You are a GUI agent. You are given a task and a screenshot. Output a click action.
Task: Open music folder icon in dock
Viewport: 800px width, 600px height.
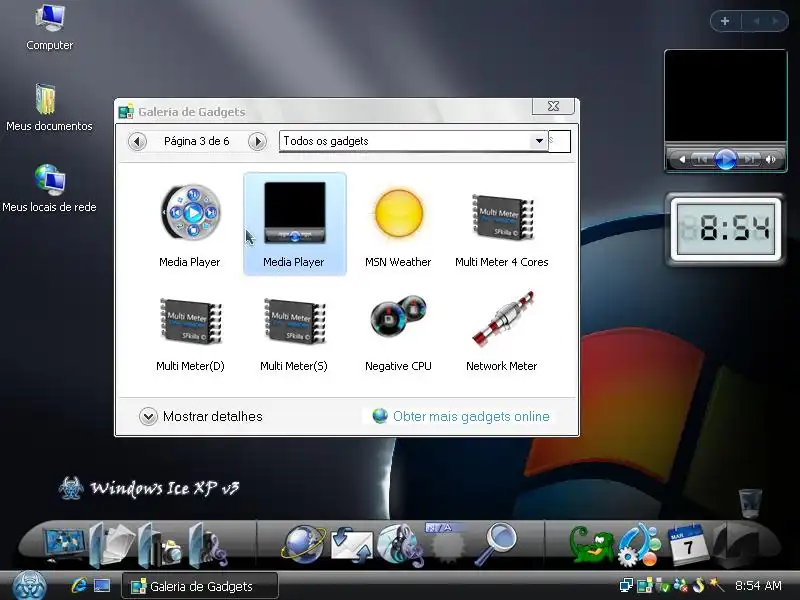click(x=208, y=545)
